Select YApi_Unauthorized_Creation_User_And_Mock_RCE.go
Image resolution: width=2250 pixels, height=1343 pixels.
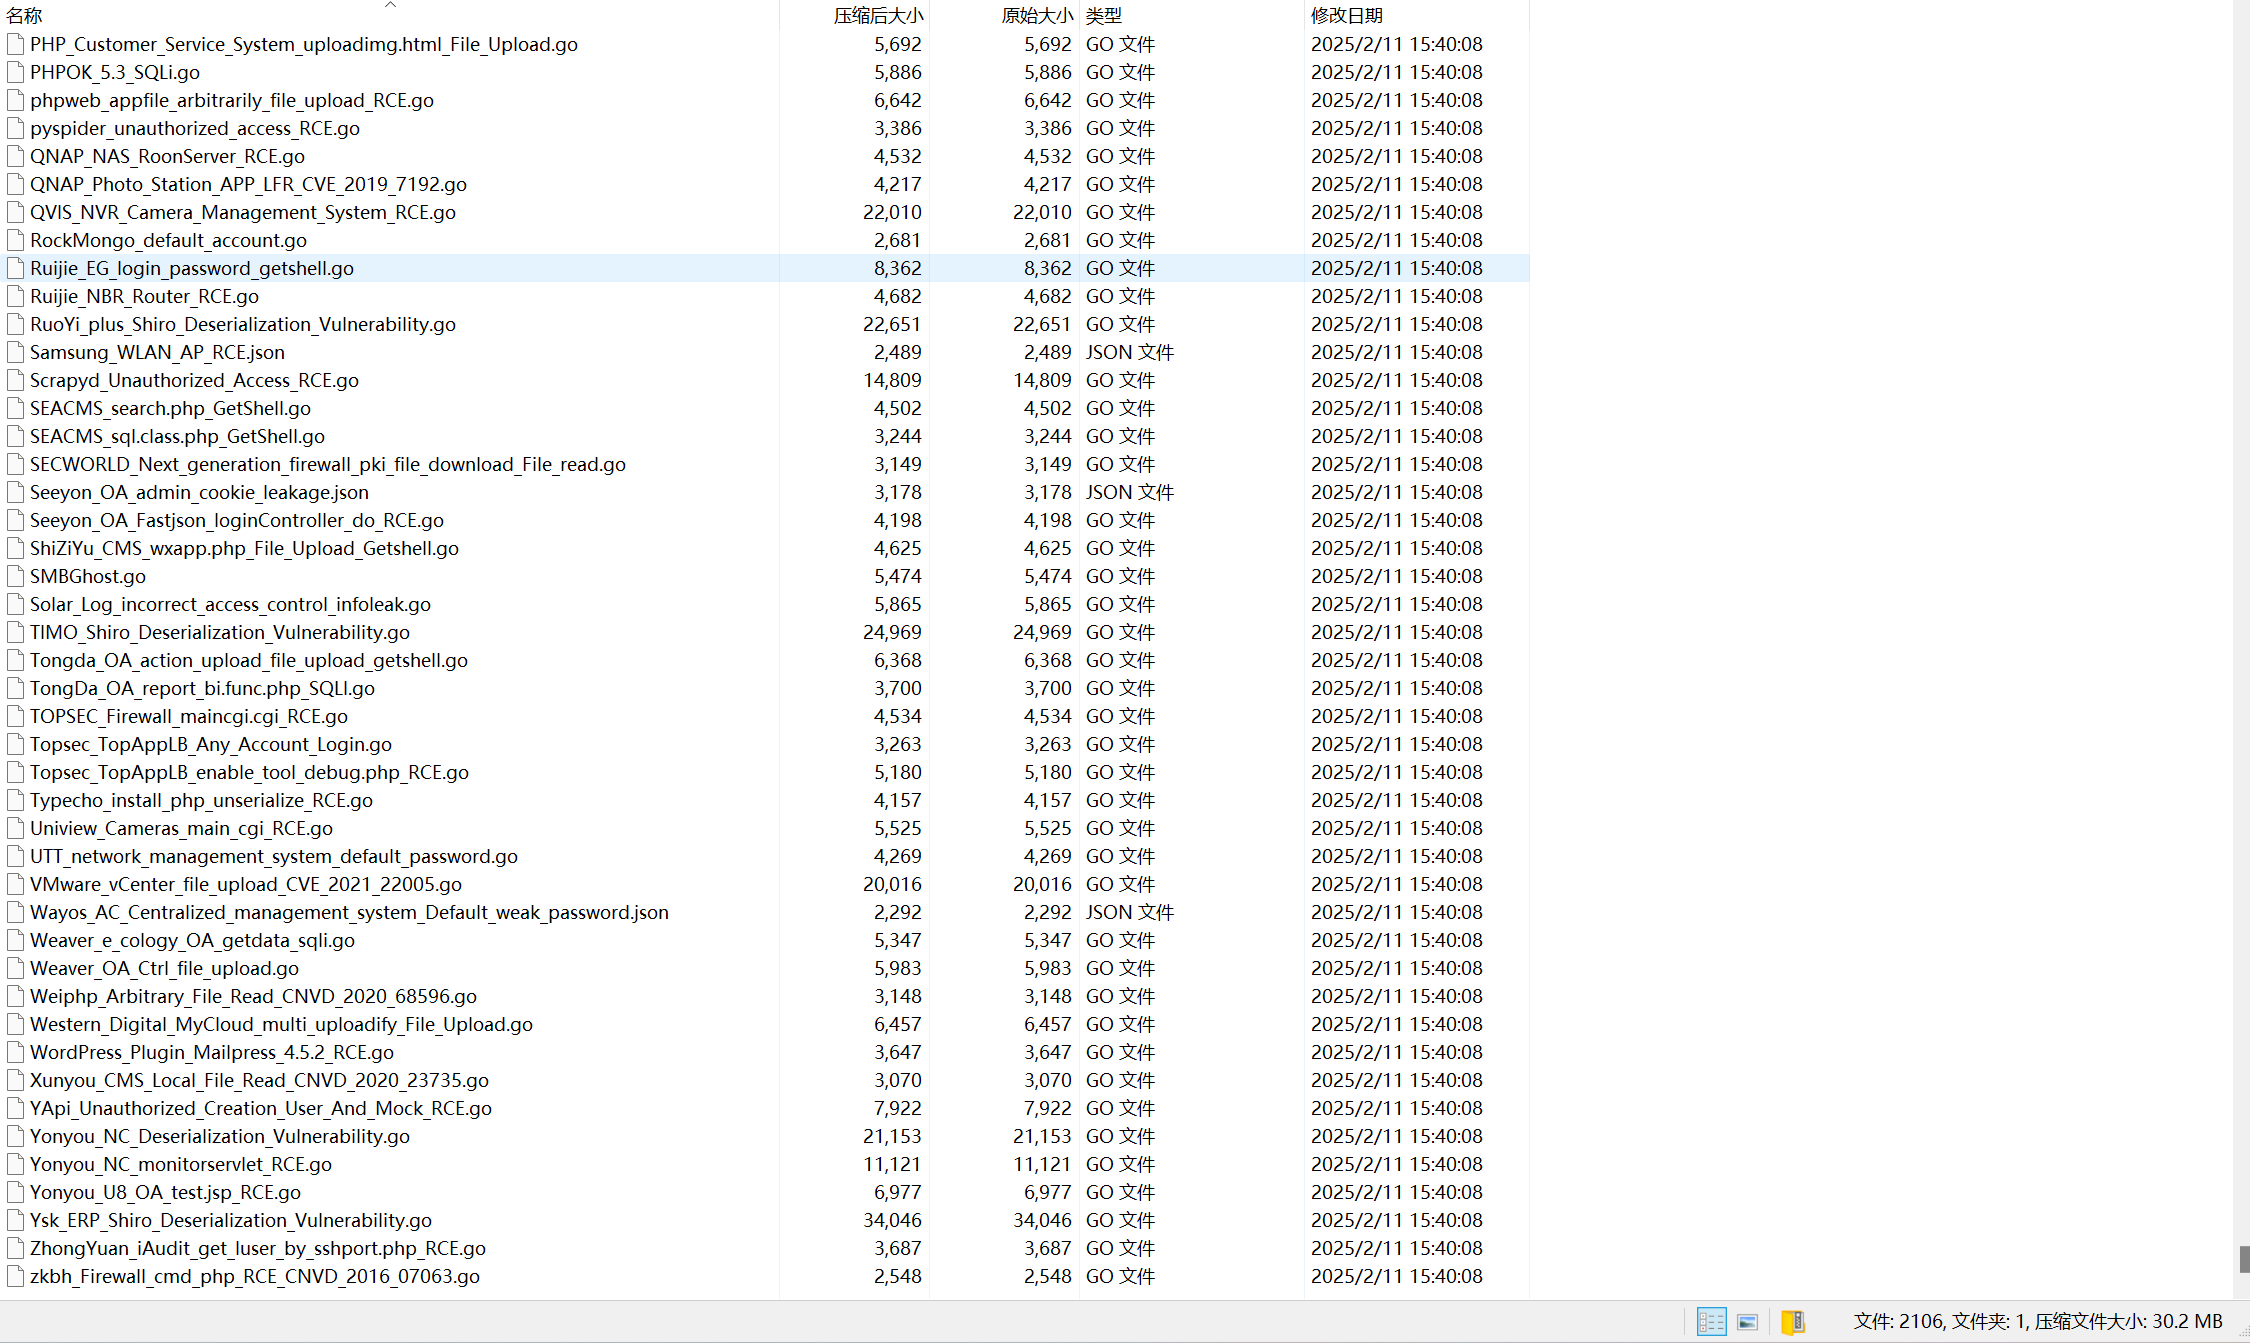(x=261, y=1108)
